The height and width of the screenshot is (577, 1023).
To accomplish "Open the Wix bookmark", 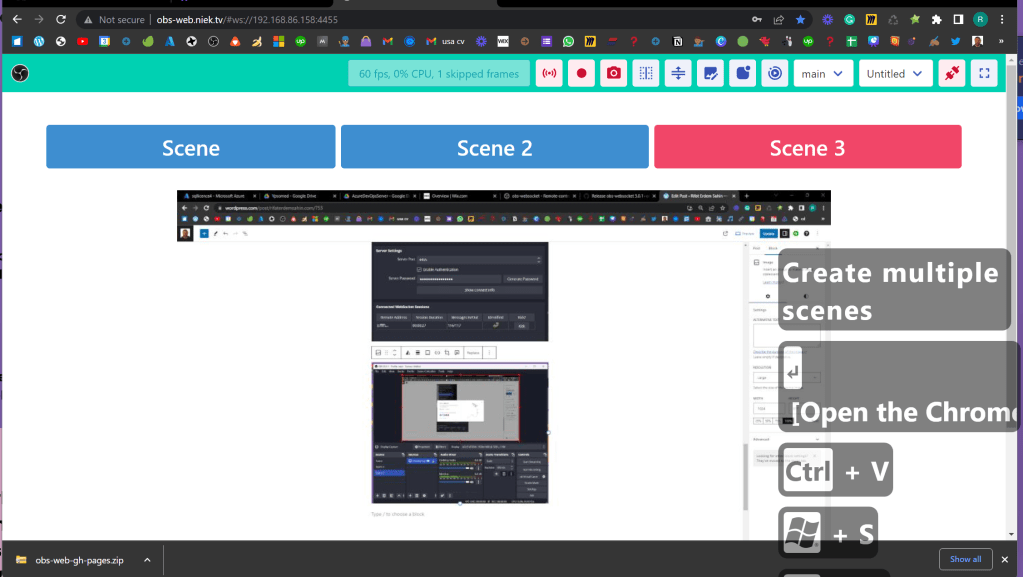I will point(503,41).
